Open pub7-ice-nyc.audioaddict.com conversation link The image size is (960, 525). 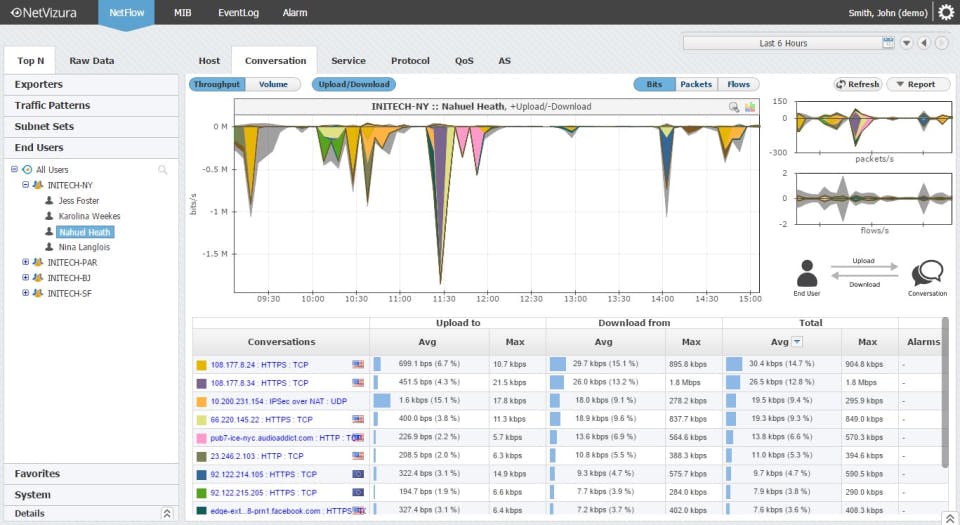285,438
